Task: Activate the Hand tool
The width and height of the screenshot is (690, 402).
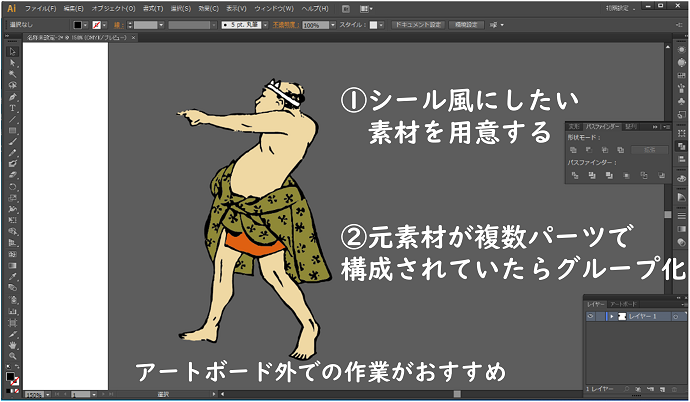Action: tap(12, 345)
